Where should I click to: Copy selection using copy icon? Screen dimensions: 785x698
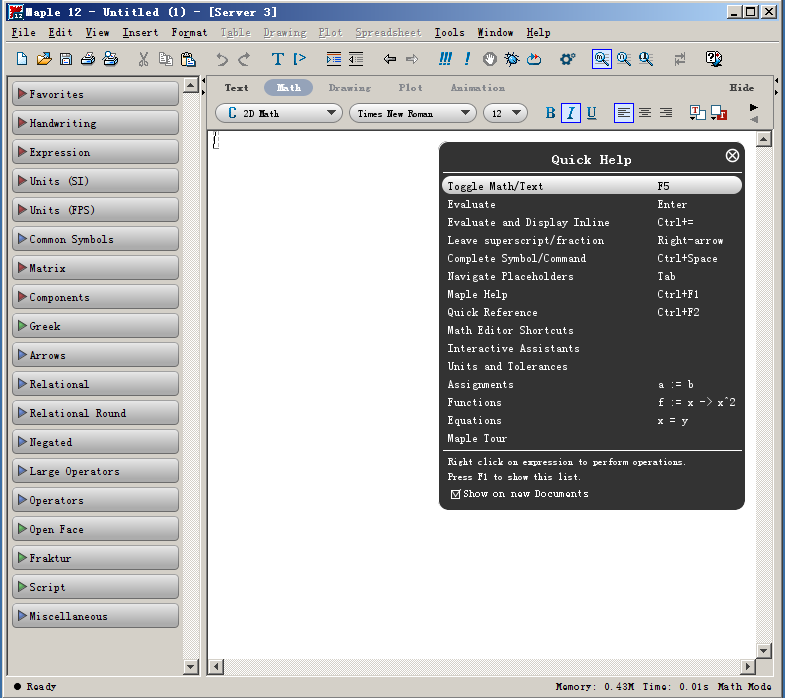click(x=166, y=59)
